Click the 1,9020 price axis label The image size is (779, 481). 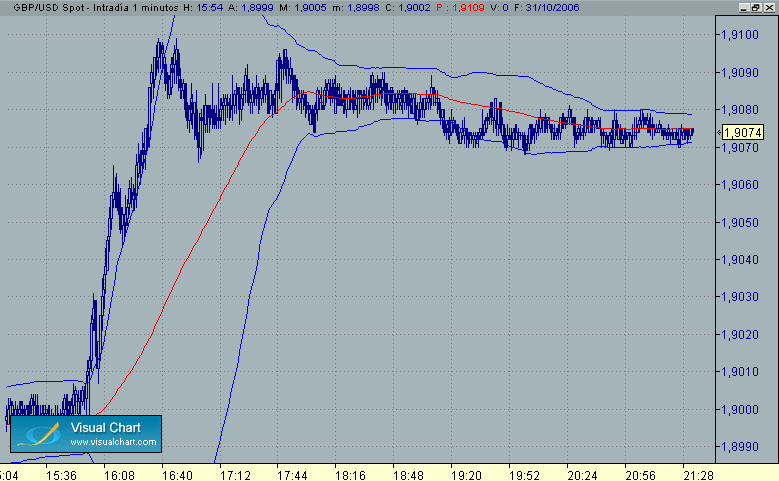pyautogui.click(x=740, y=334)
